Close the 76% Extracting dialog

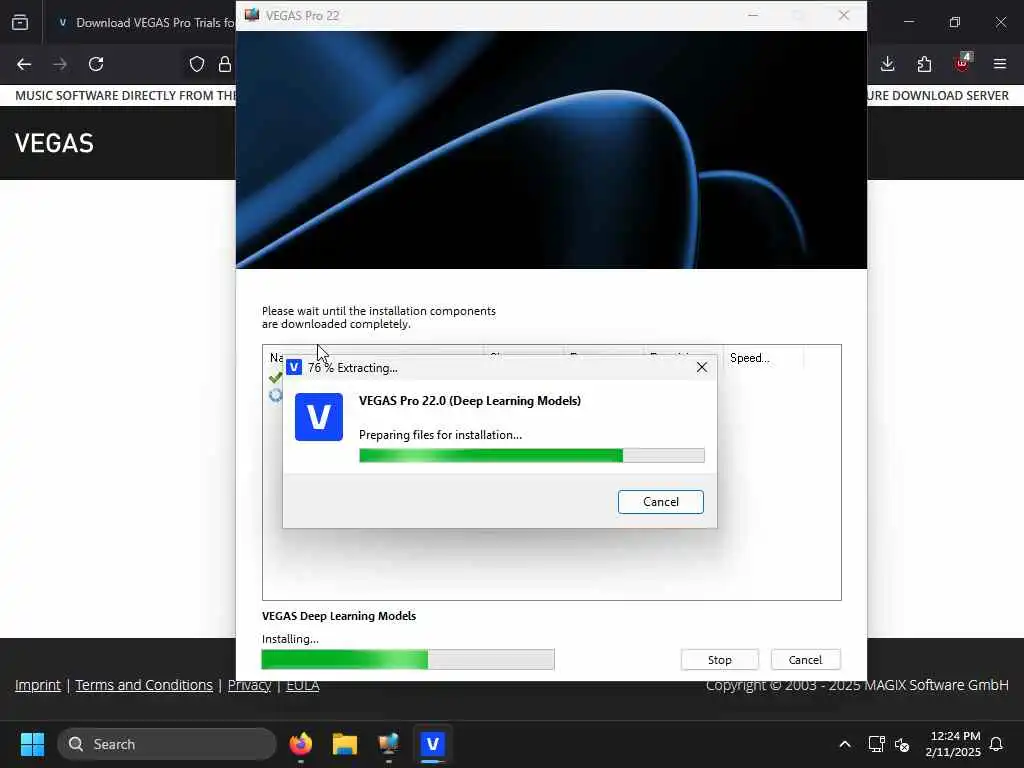coord(701,368)
